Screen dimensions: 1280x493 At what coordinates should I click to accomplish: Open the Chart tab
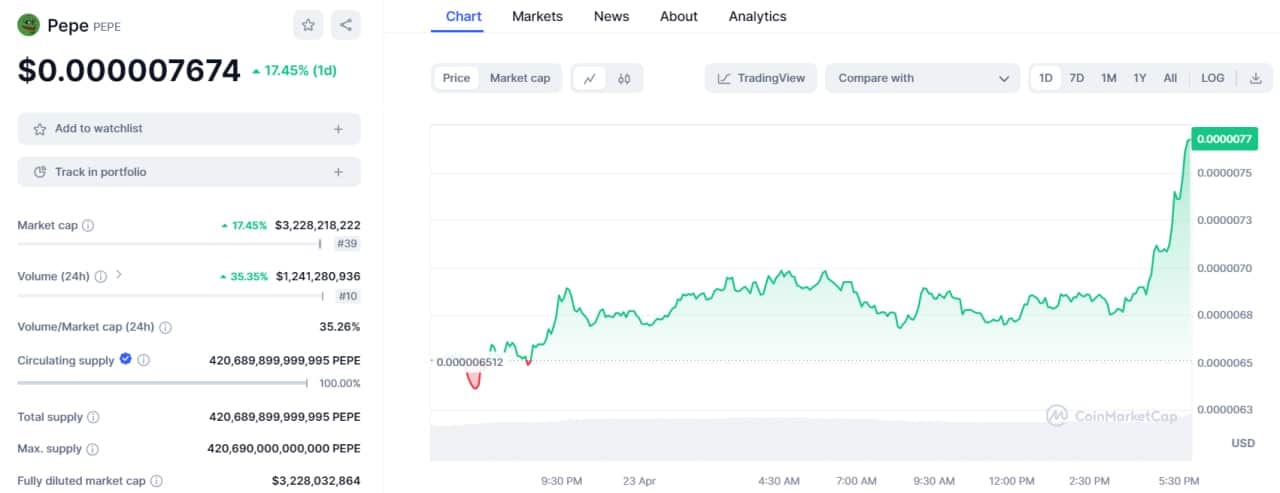(463, 16)
